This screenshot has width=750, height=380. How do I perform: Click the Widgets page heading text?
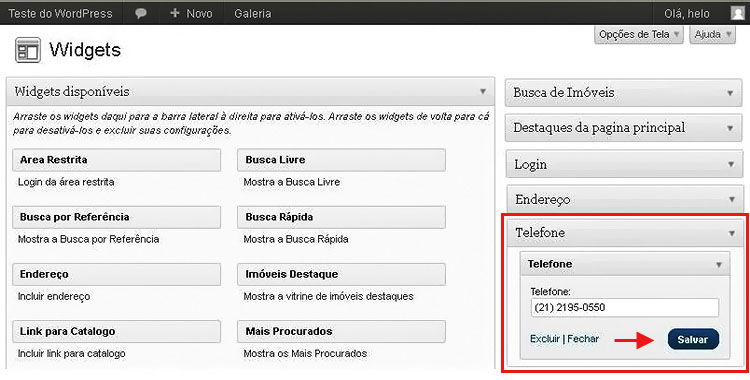pyautogui.click(x=85, y=50)
